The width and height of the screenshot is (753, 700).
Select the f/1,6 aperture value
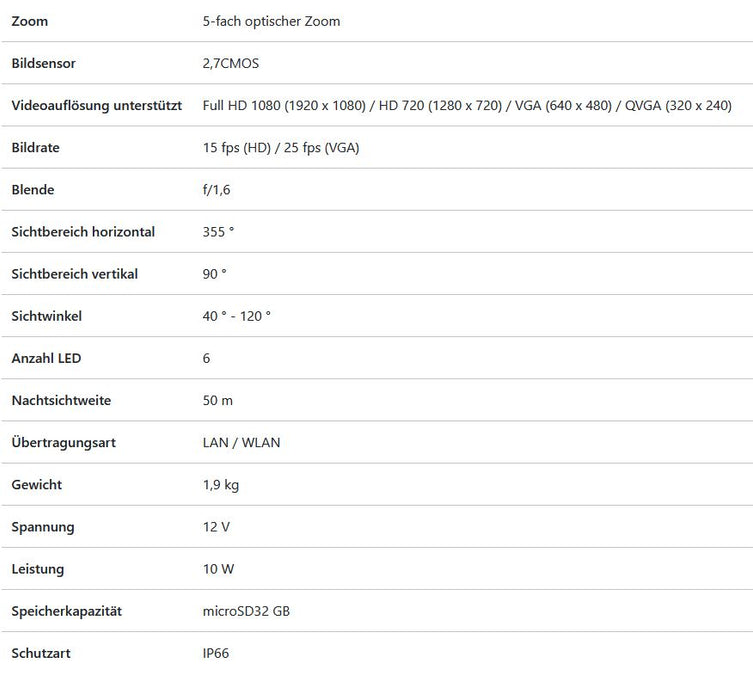coord(216,190)
